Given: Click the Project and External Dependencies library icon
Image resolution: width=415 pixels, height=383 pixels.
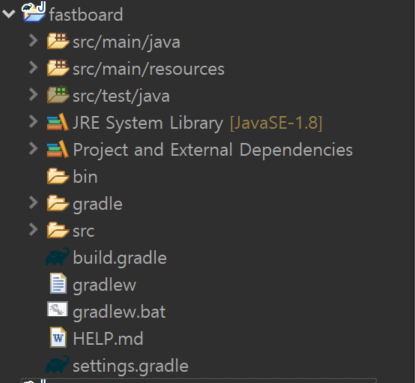Looking at the screenshot, I should tap(58, 149).
